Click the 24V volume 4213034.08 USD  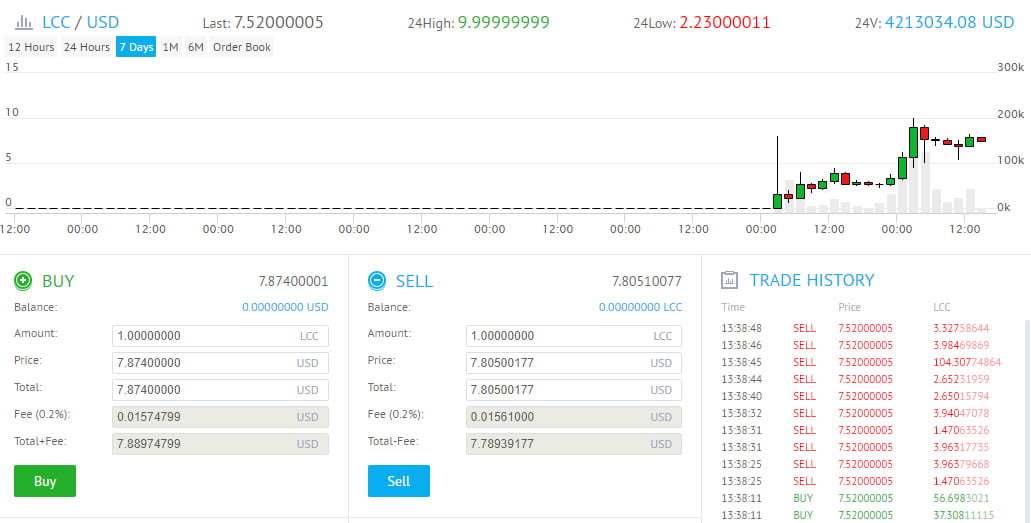(x=949, y=22)
